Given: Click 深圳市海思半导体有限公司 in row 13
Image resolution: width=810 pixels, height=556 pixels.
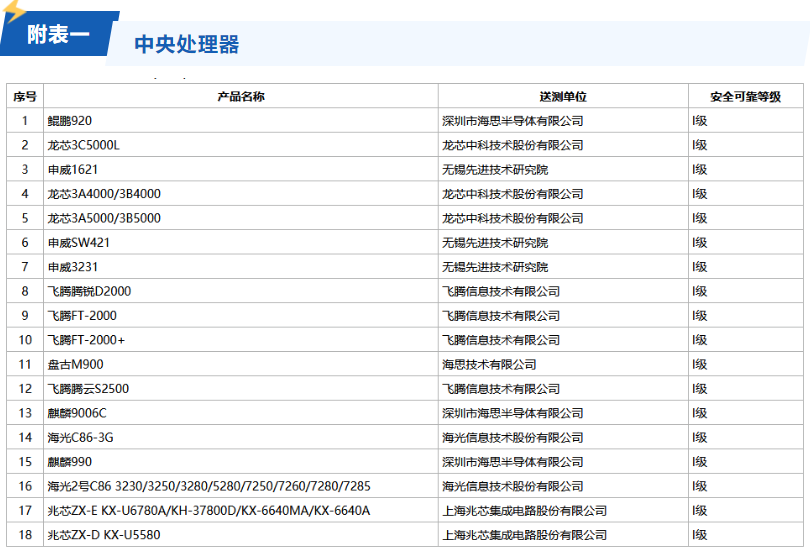Looking at the screenshot, I should pos(512,413).
